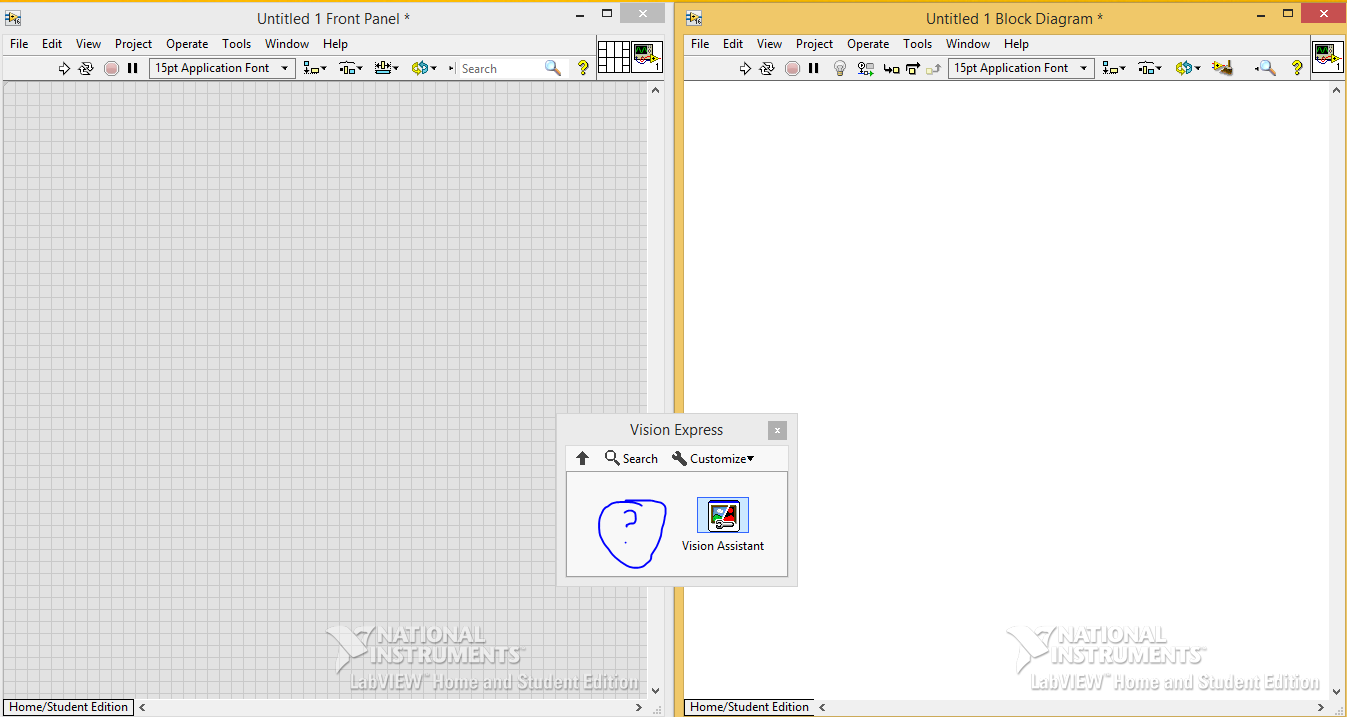Maximize the Block Diagram window
This screenshot has height=717, width=1347.
[x=1288, y=14]
